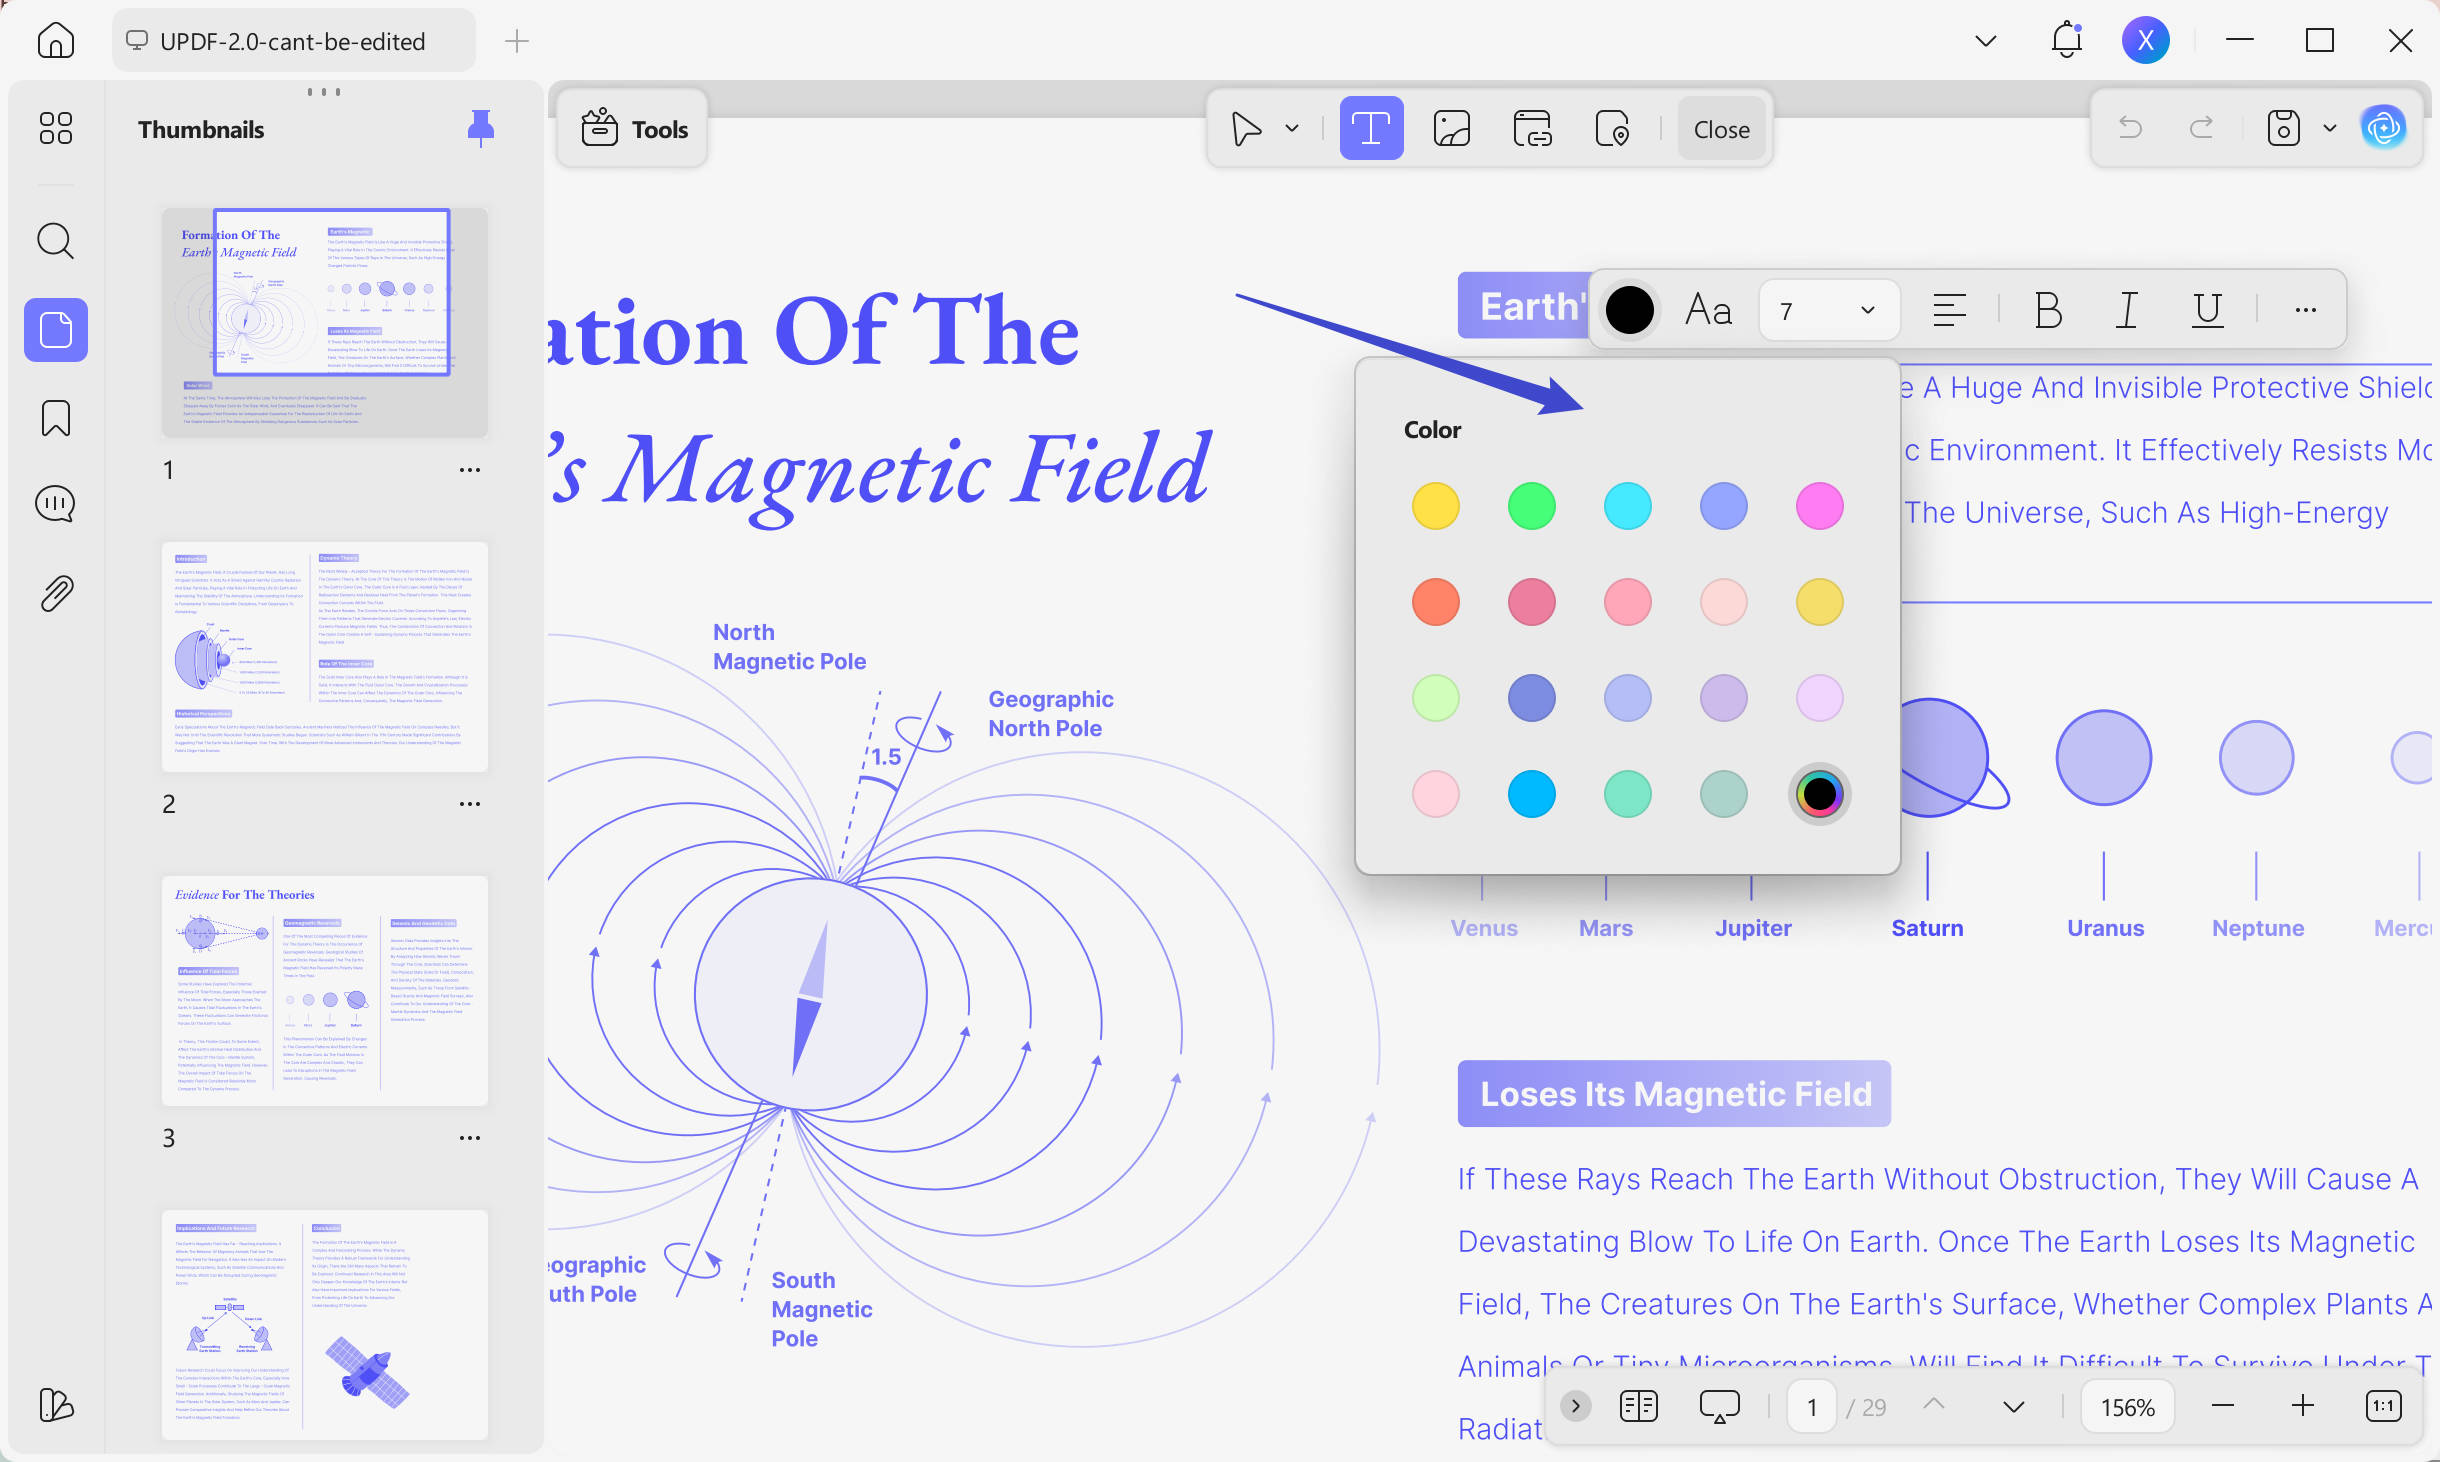This screenshot has height=1462, width=2440.
Task: Toggle Underline formatting
Action: pyautogui.click(x=2207, y=310)
